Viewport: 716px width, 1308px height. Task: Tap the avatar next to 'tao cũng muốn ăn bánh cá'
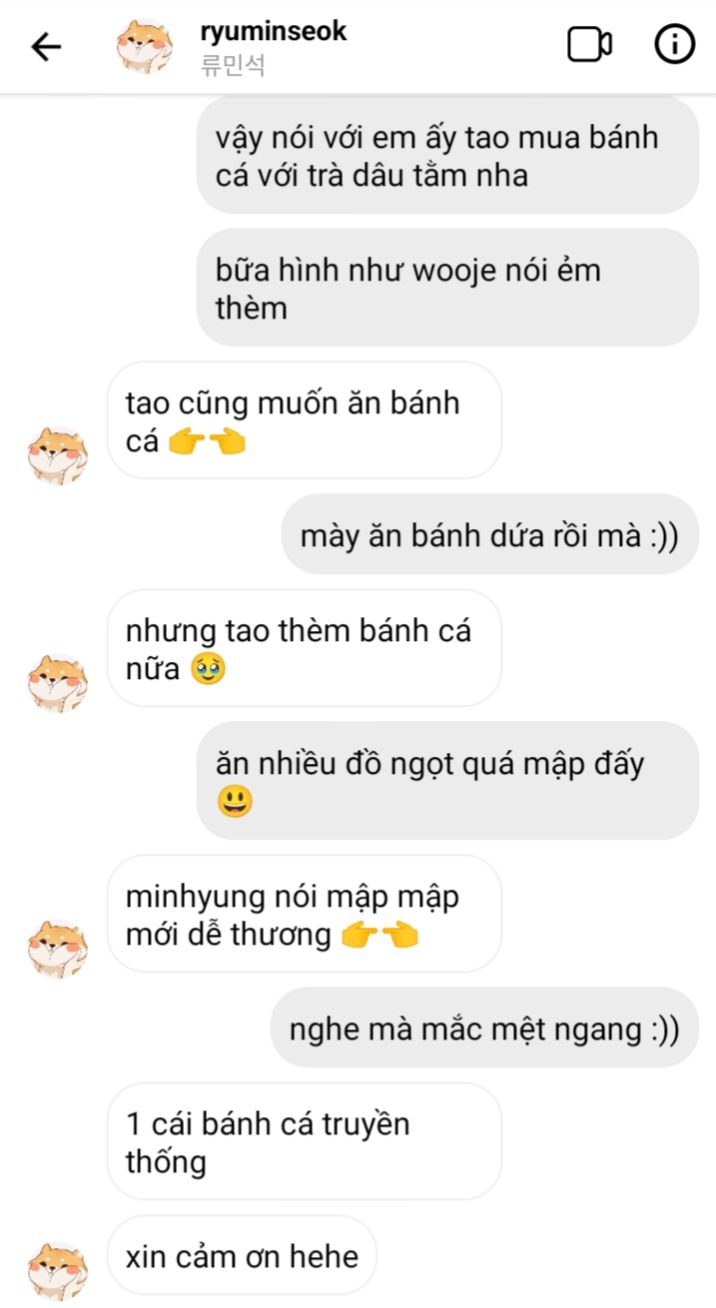(x=57, y=454)
